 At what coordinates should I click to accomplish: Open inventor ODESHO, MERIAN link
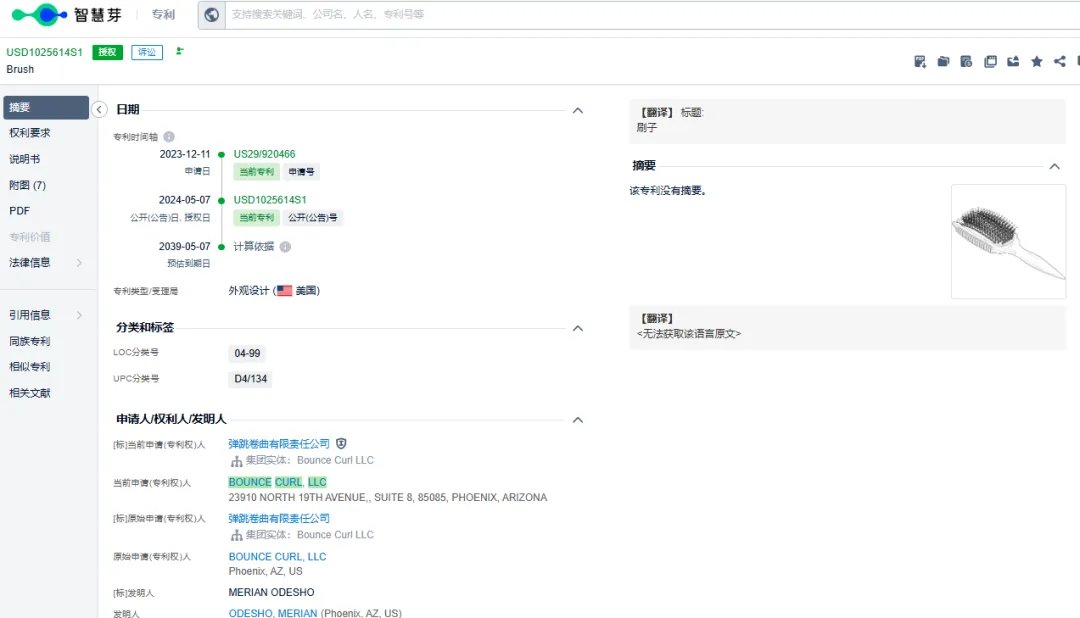pos(273,612)
